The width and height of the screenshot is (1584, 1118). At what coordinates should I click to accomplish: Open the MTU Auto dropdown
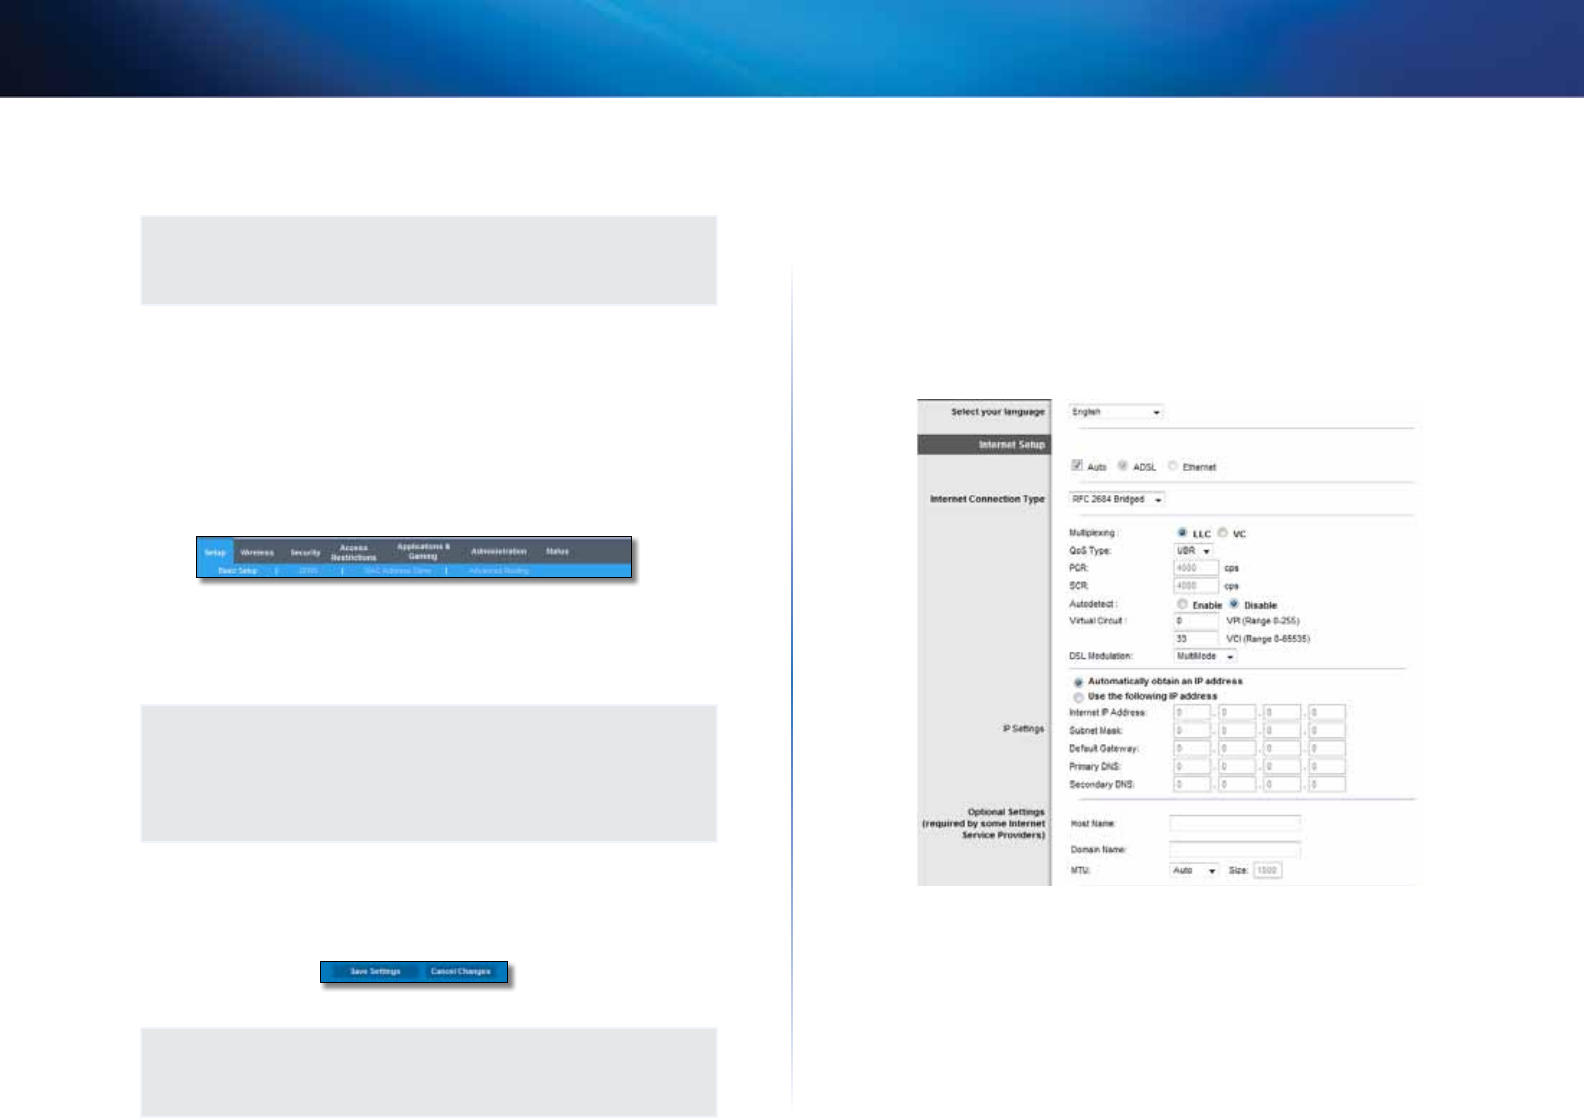(1194, 870)
